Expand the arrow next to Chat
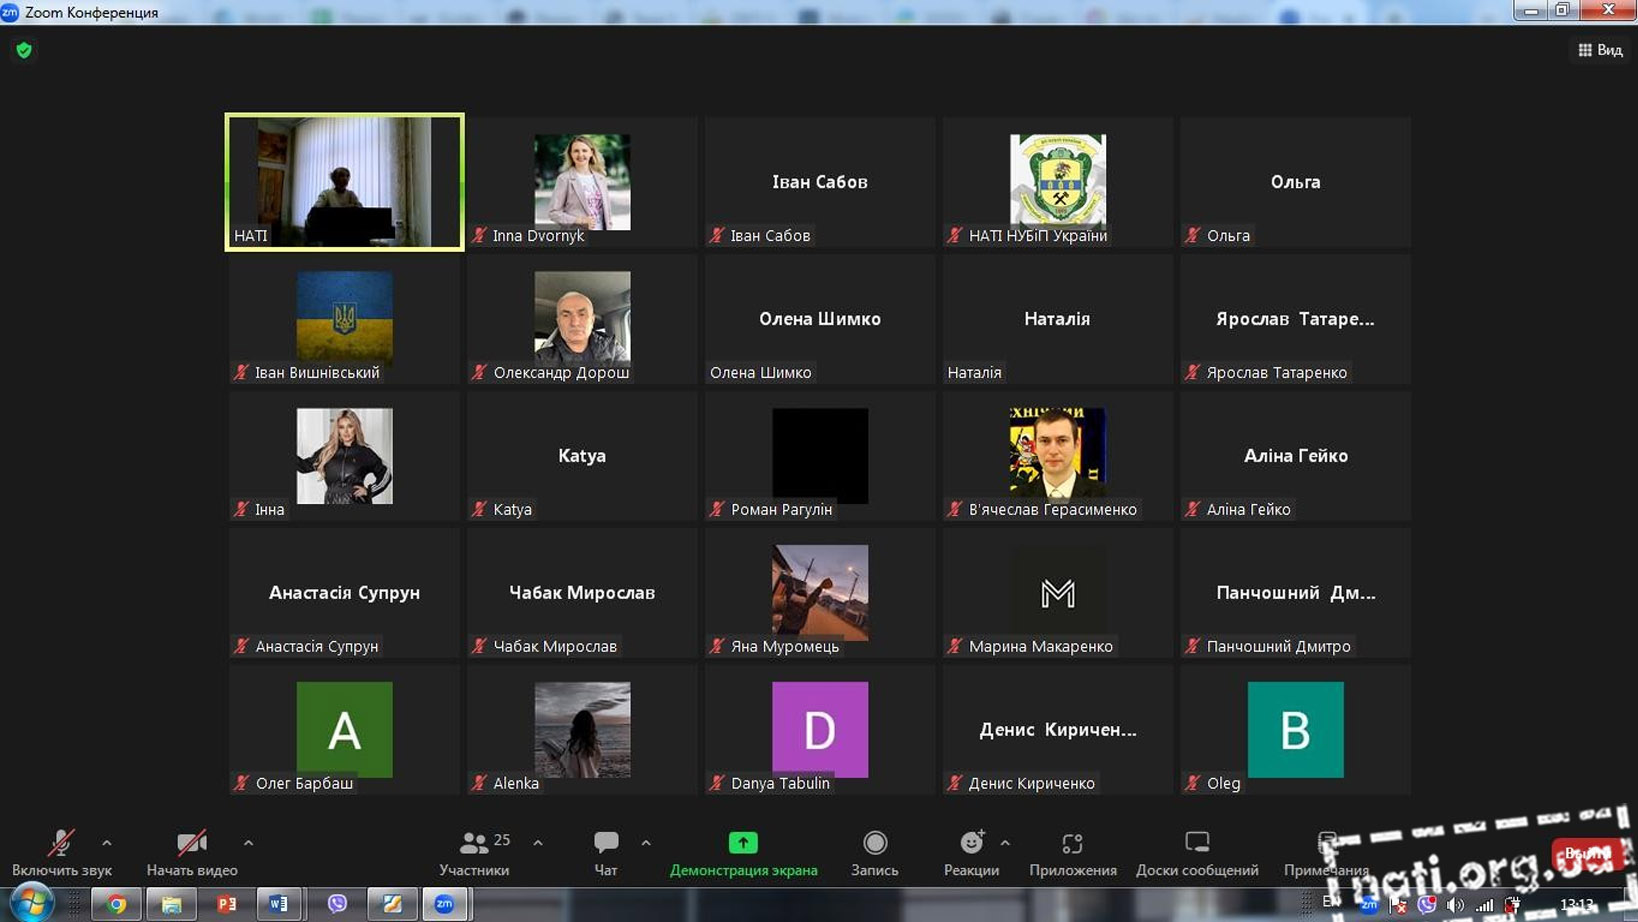1638x922 pixels. 646,843
